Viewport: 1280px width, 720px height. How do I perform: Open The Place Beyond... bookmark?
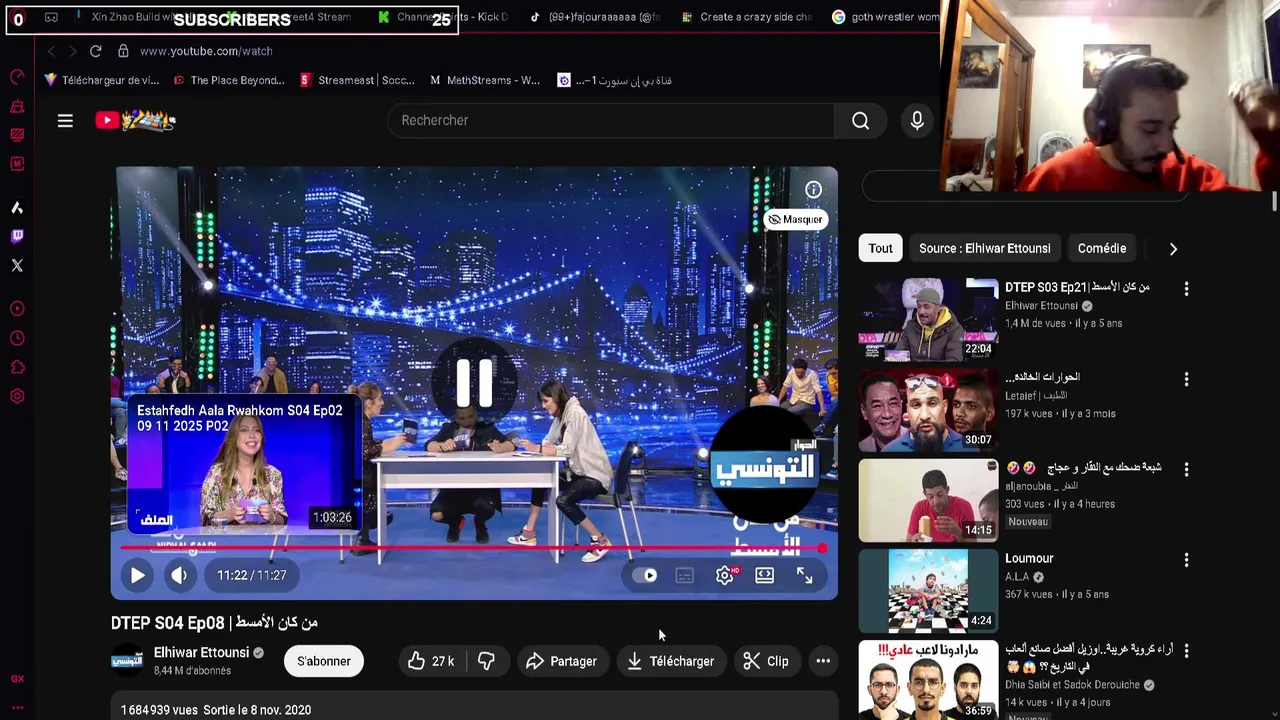coord(229,80)
